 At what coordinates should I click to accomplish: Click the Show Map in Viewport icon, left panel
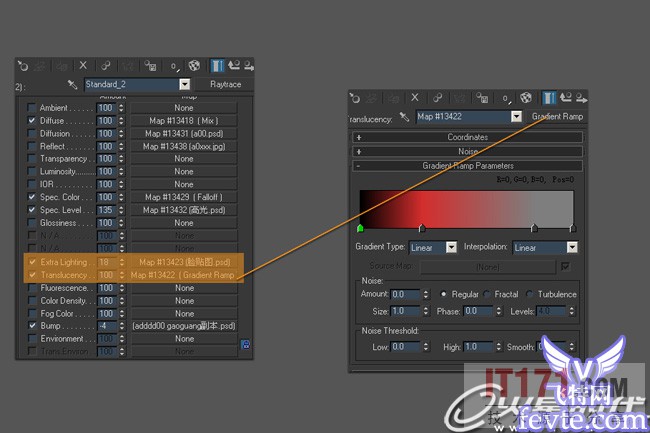pyautogui.click(x=194, y=65)
